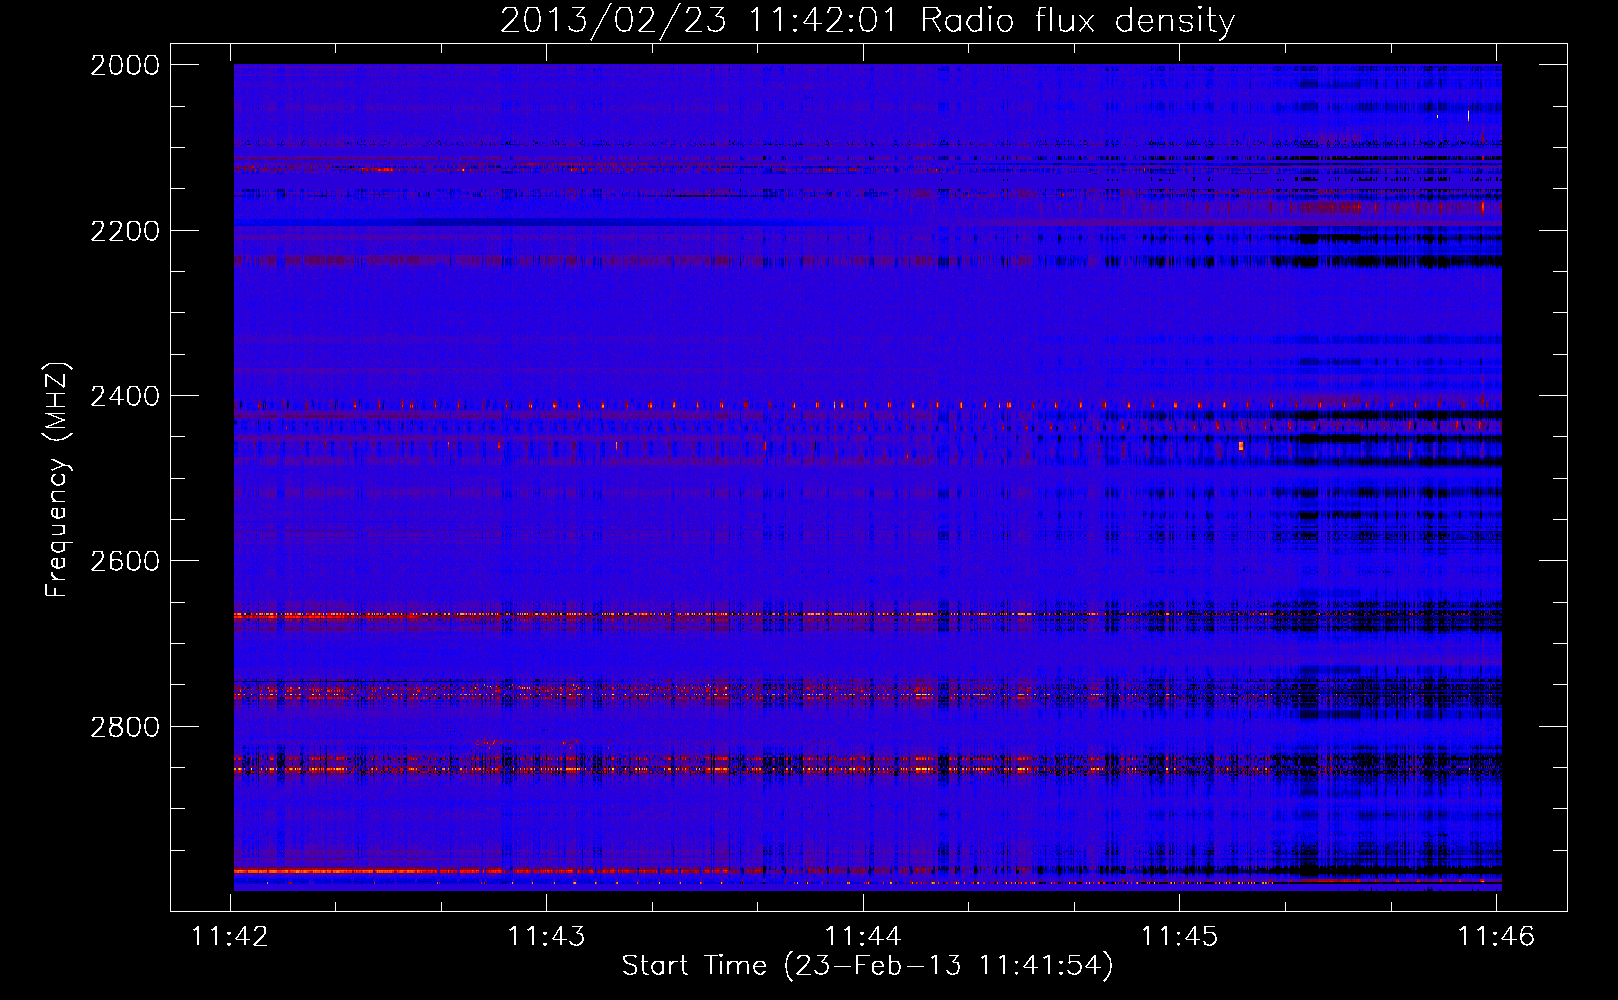Click the 11:46 time tick label
Viewport: 1618px width, 1000px height.
[1496, 936]
